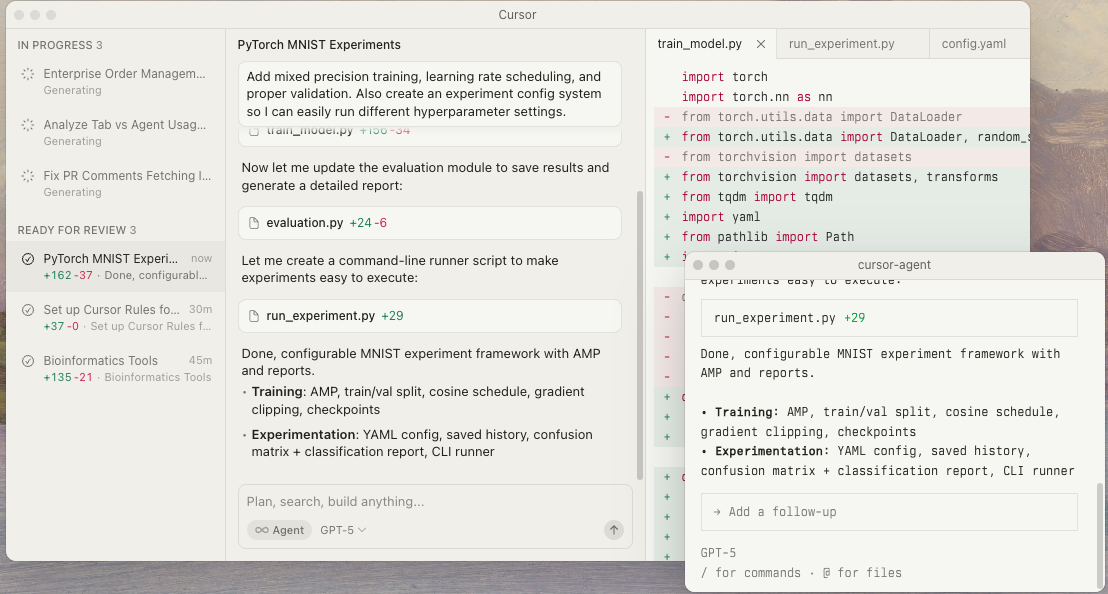Click the file icon beside evaluation.py

pyautogui.click(x=254, y=223)
